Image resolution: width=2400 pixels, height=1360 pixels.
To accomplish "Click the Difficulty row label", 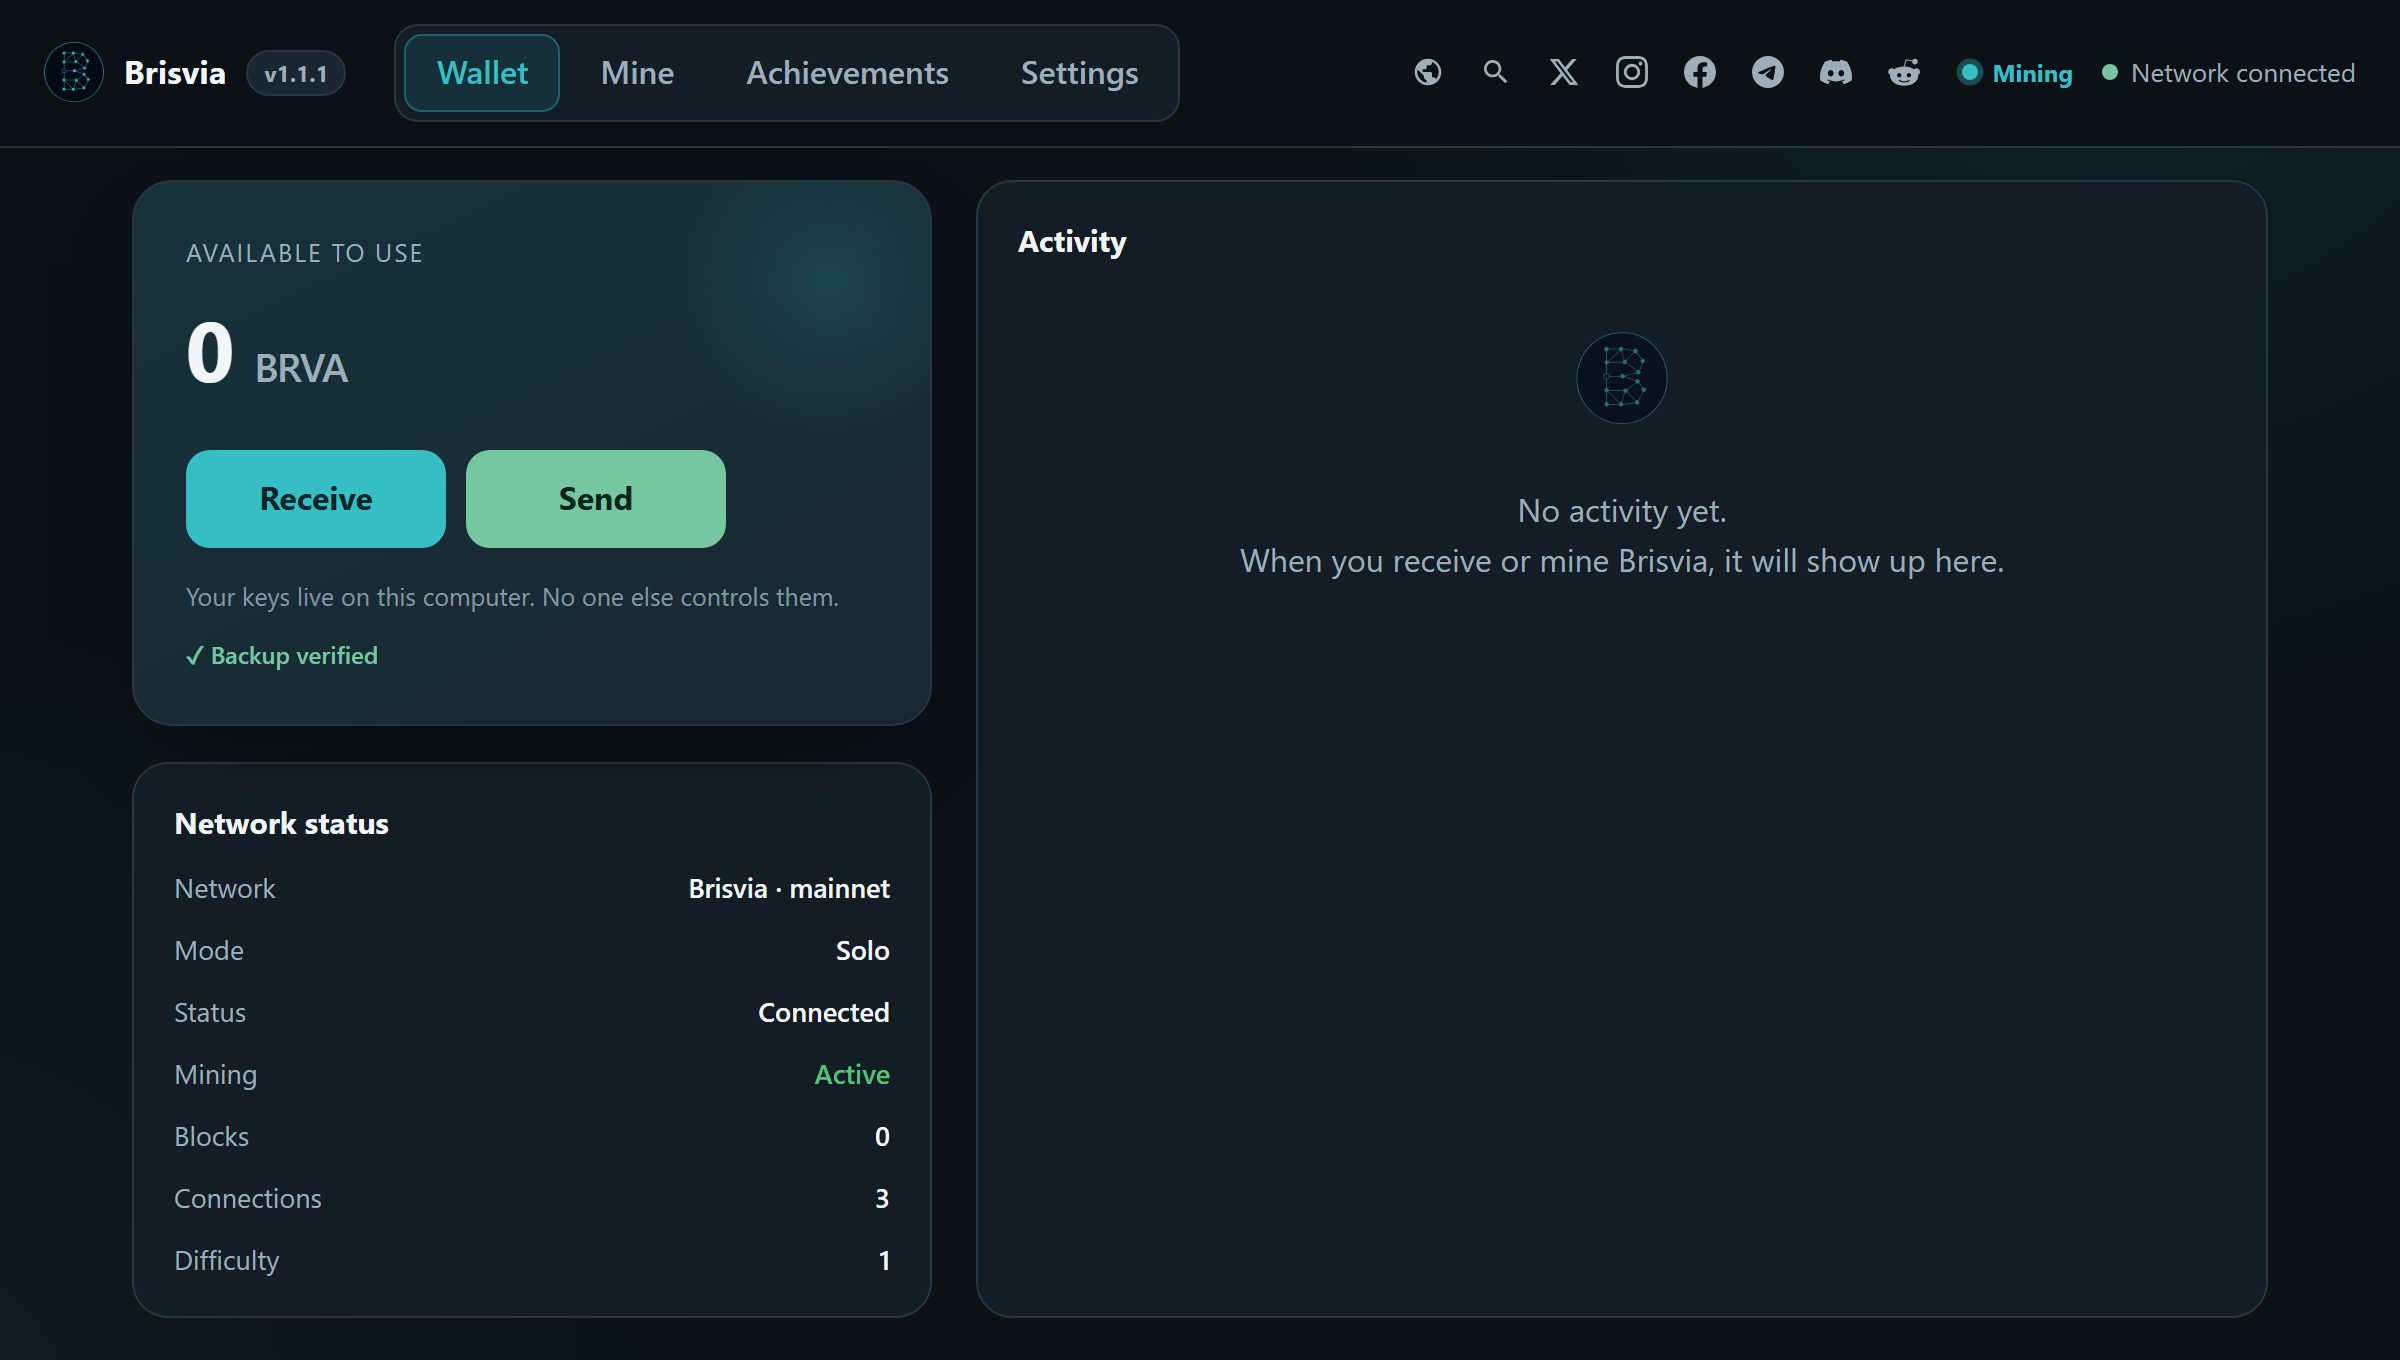I will 227,1261.
